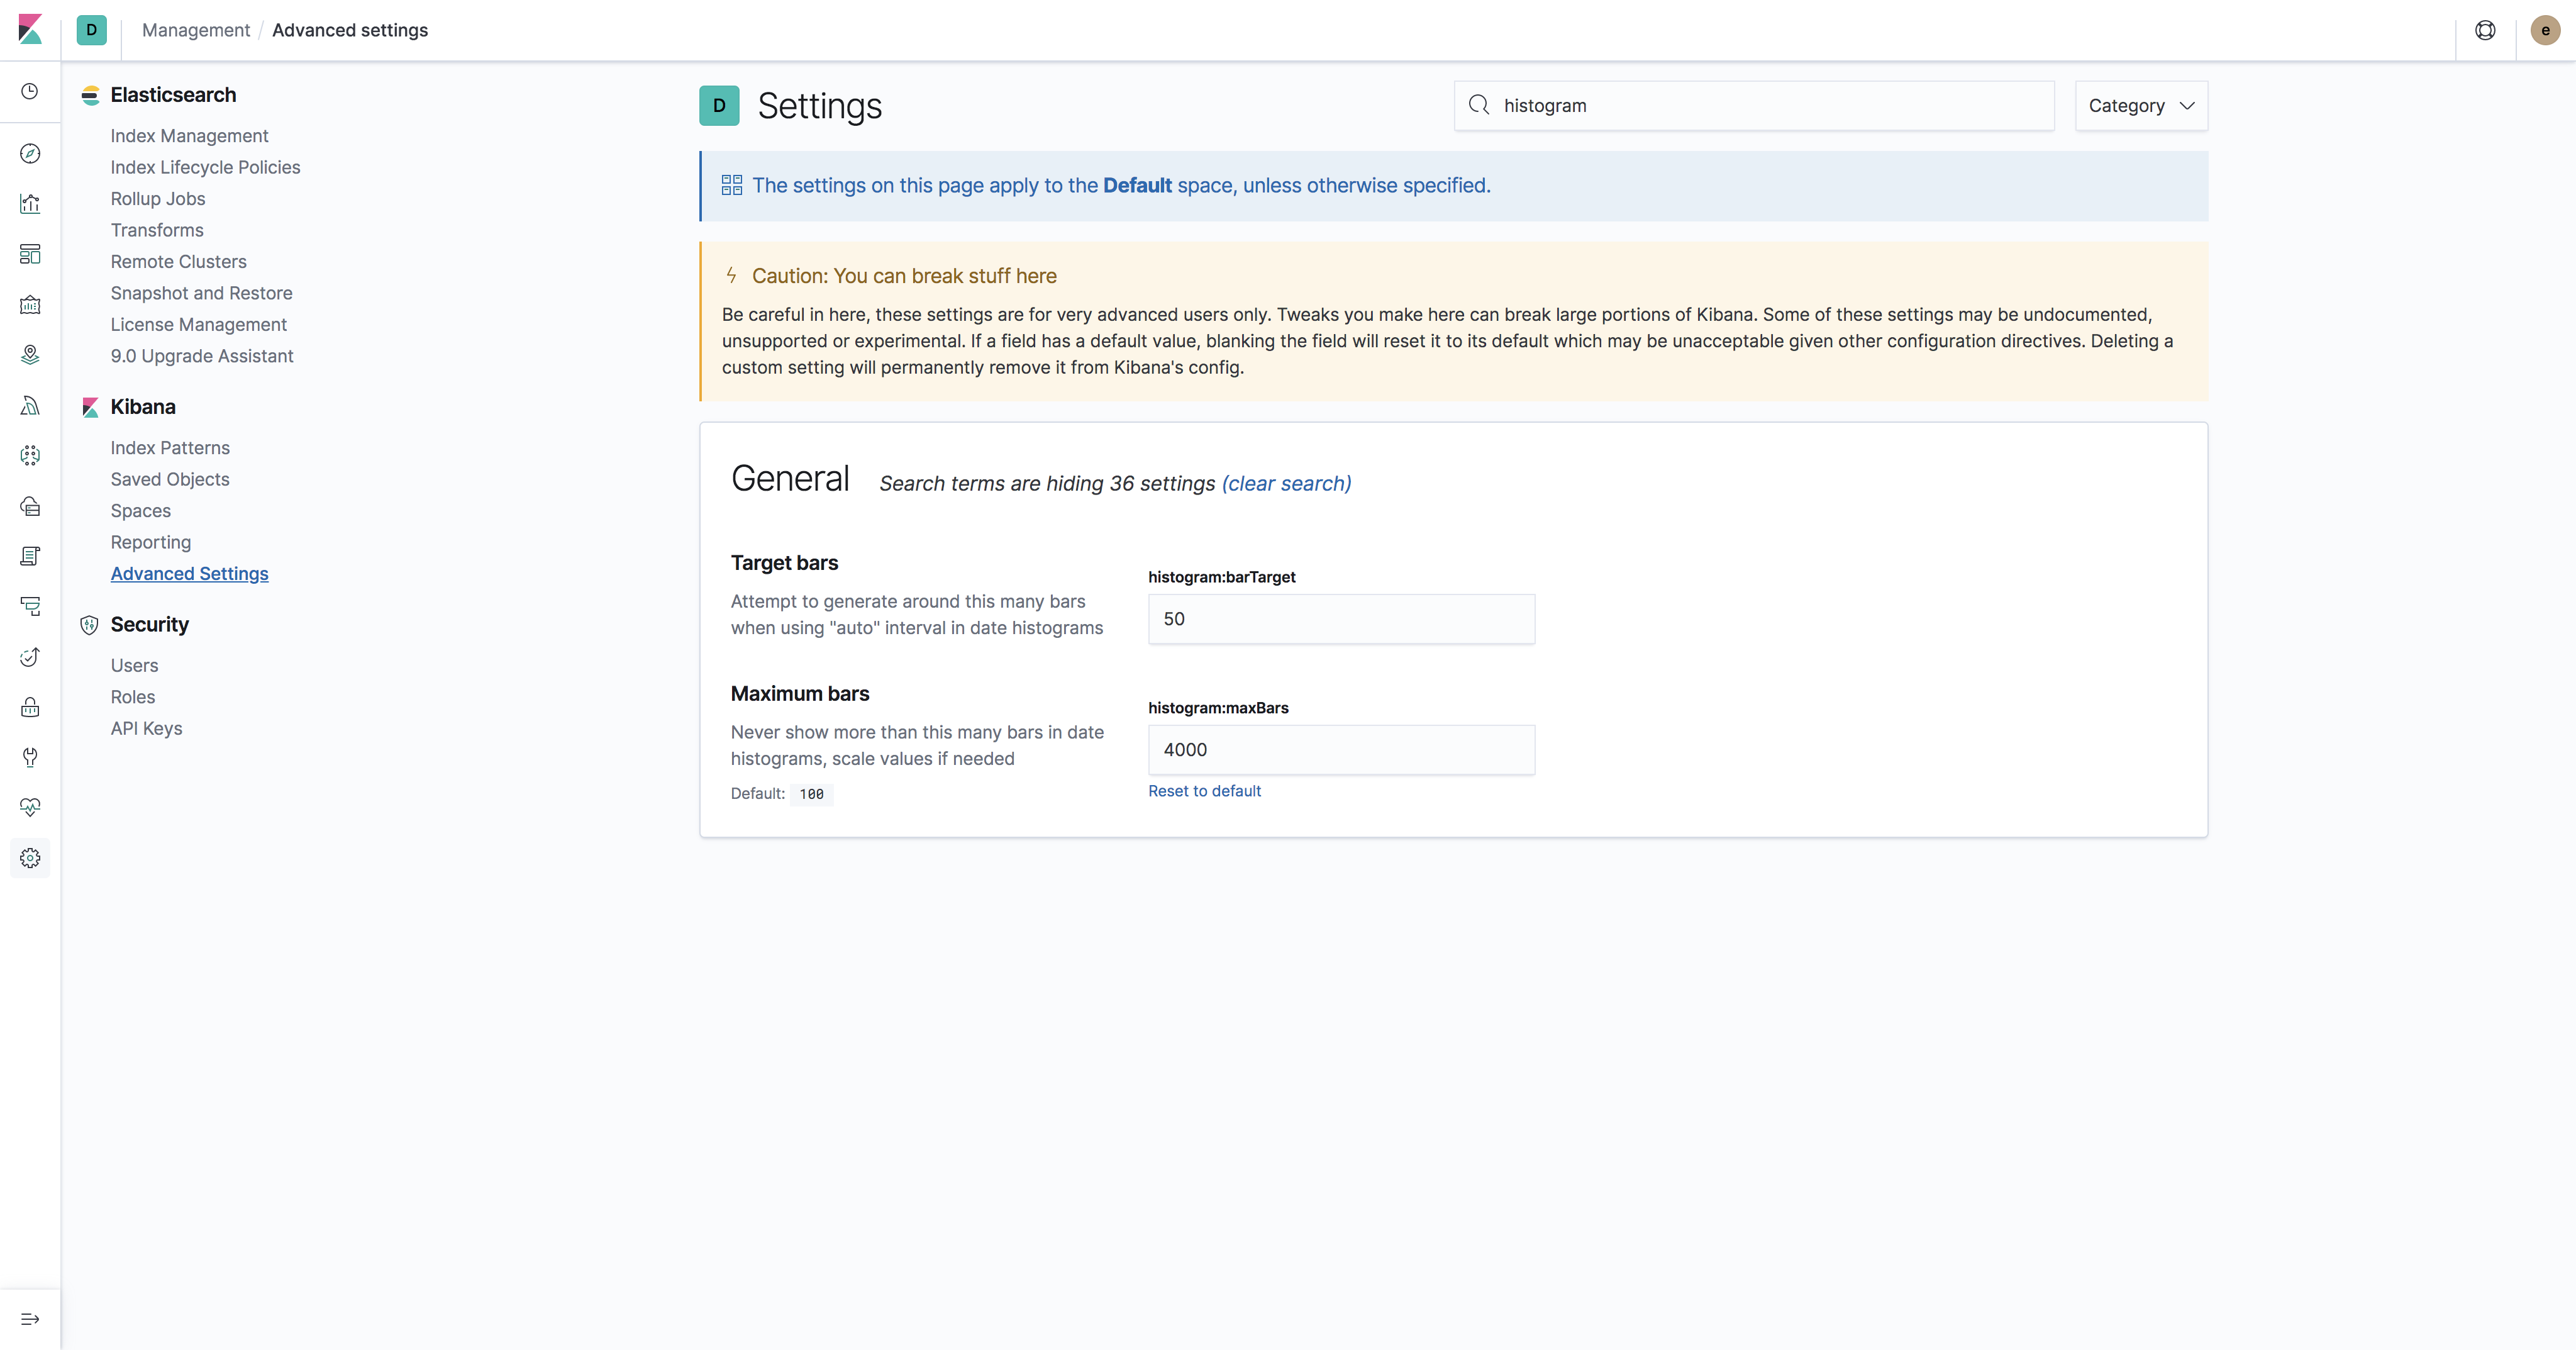Image resolution: width=2576 pixels, height=1350 pixels.
Task: Click inside the histogram search field
Action: pos(1750,105)
